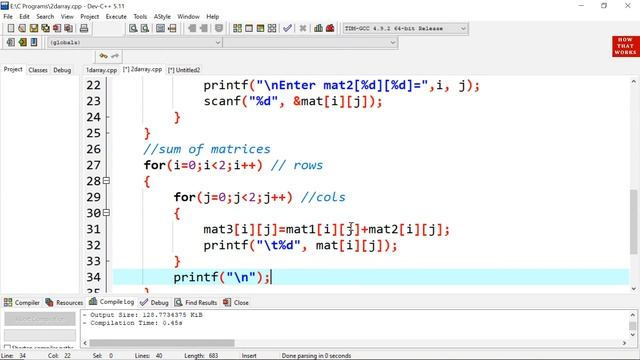This screenshot has height=360, width=640.
Task: Toggle the Shorten compiler paths checkbox
Action: tap(7, 347)
